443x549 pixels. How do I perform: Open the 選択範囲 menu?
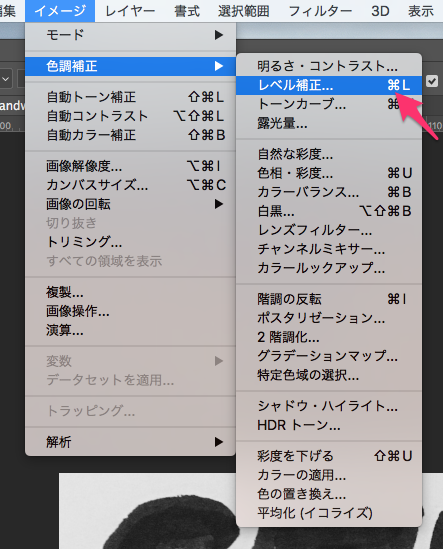coord(244,11)
